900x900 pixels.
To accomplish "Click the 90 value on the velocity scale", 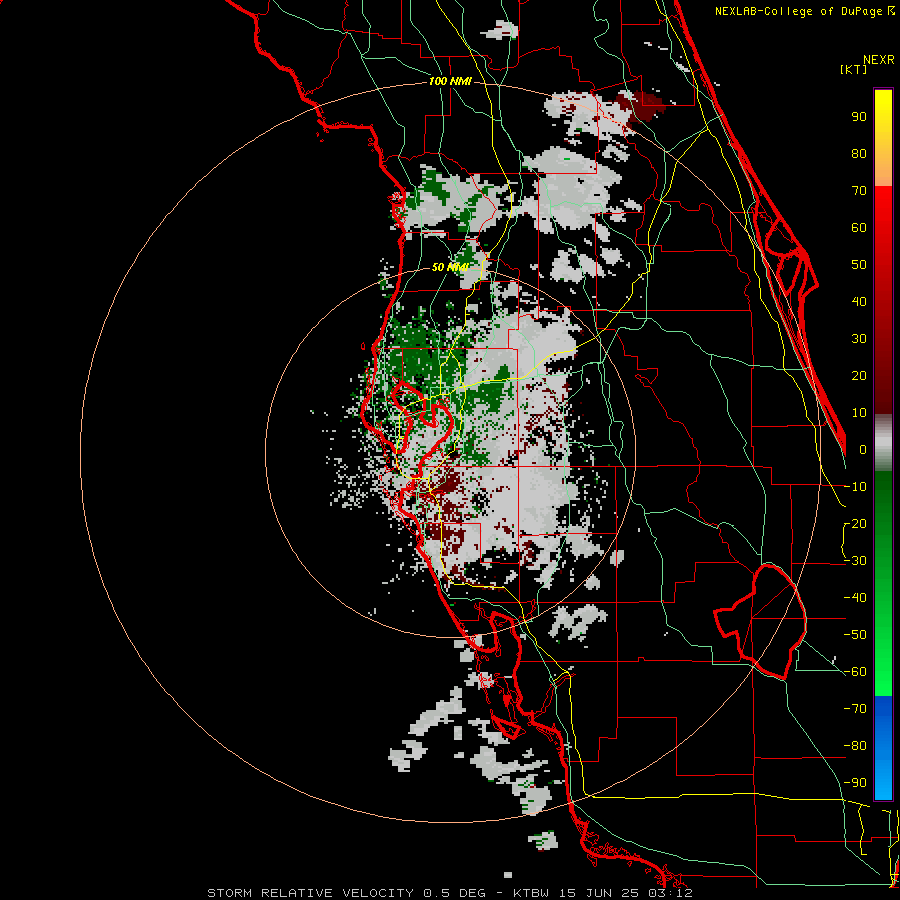I will pos(859,117).
